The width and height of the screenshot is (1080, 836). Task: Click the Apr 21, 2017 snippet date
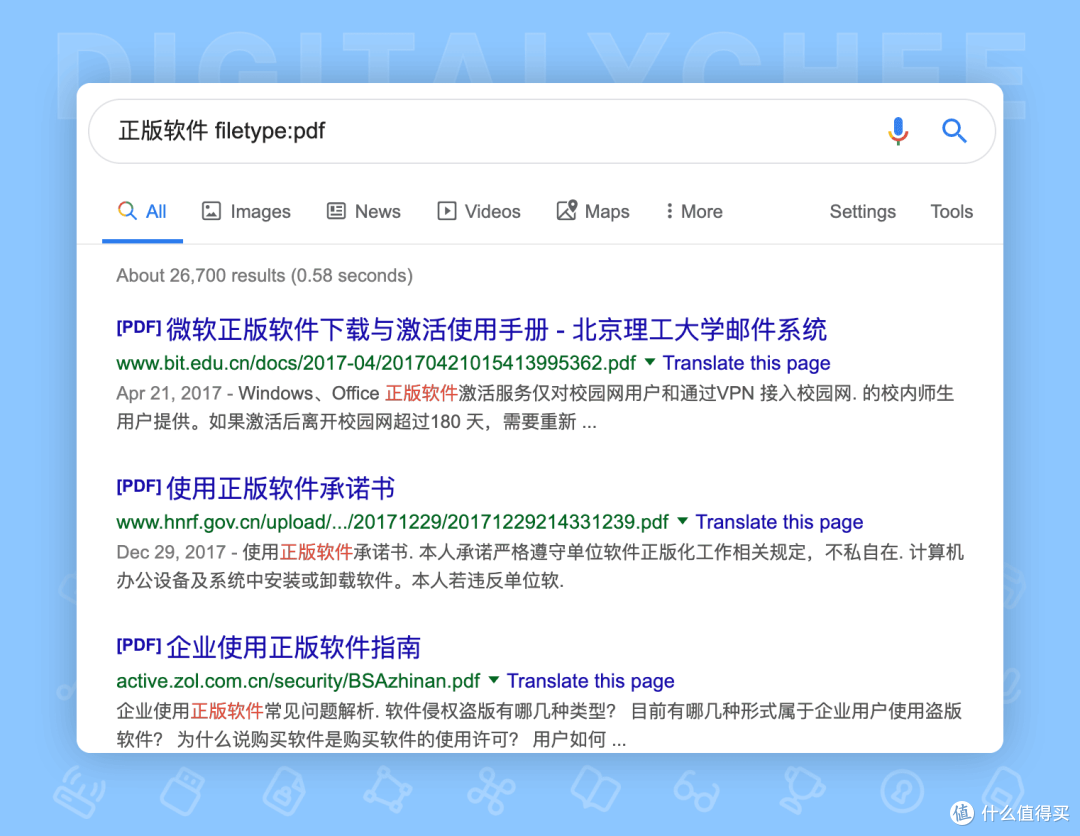coord(169,393)
